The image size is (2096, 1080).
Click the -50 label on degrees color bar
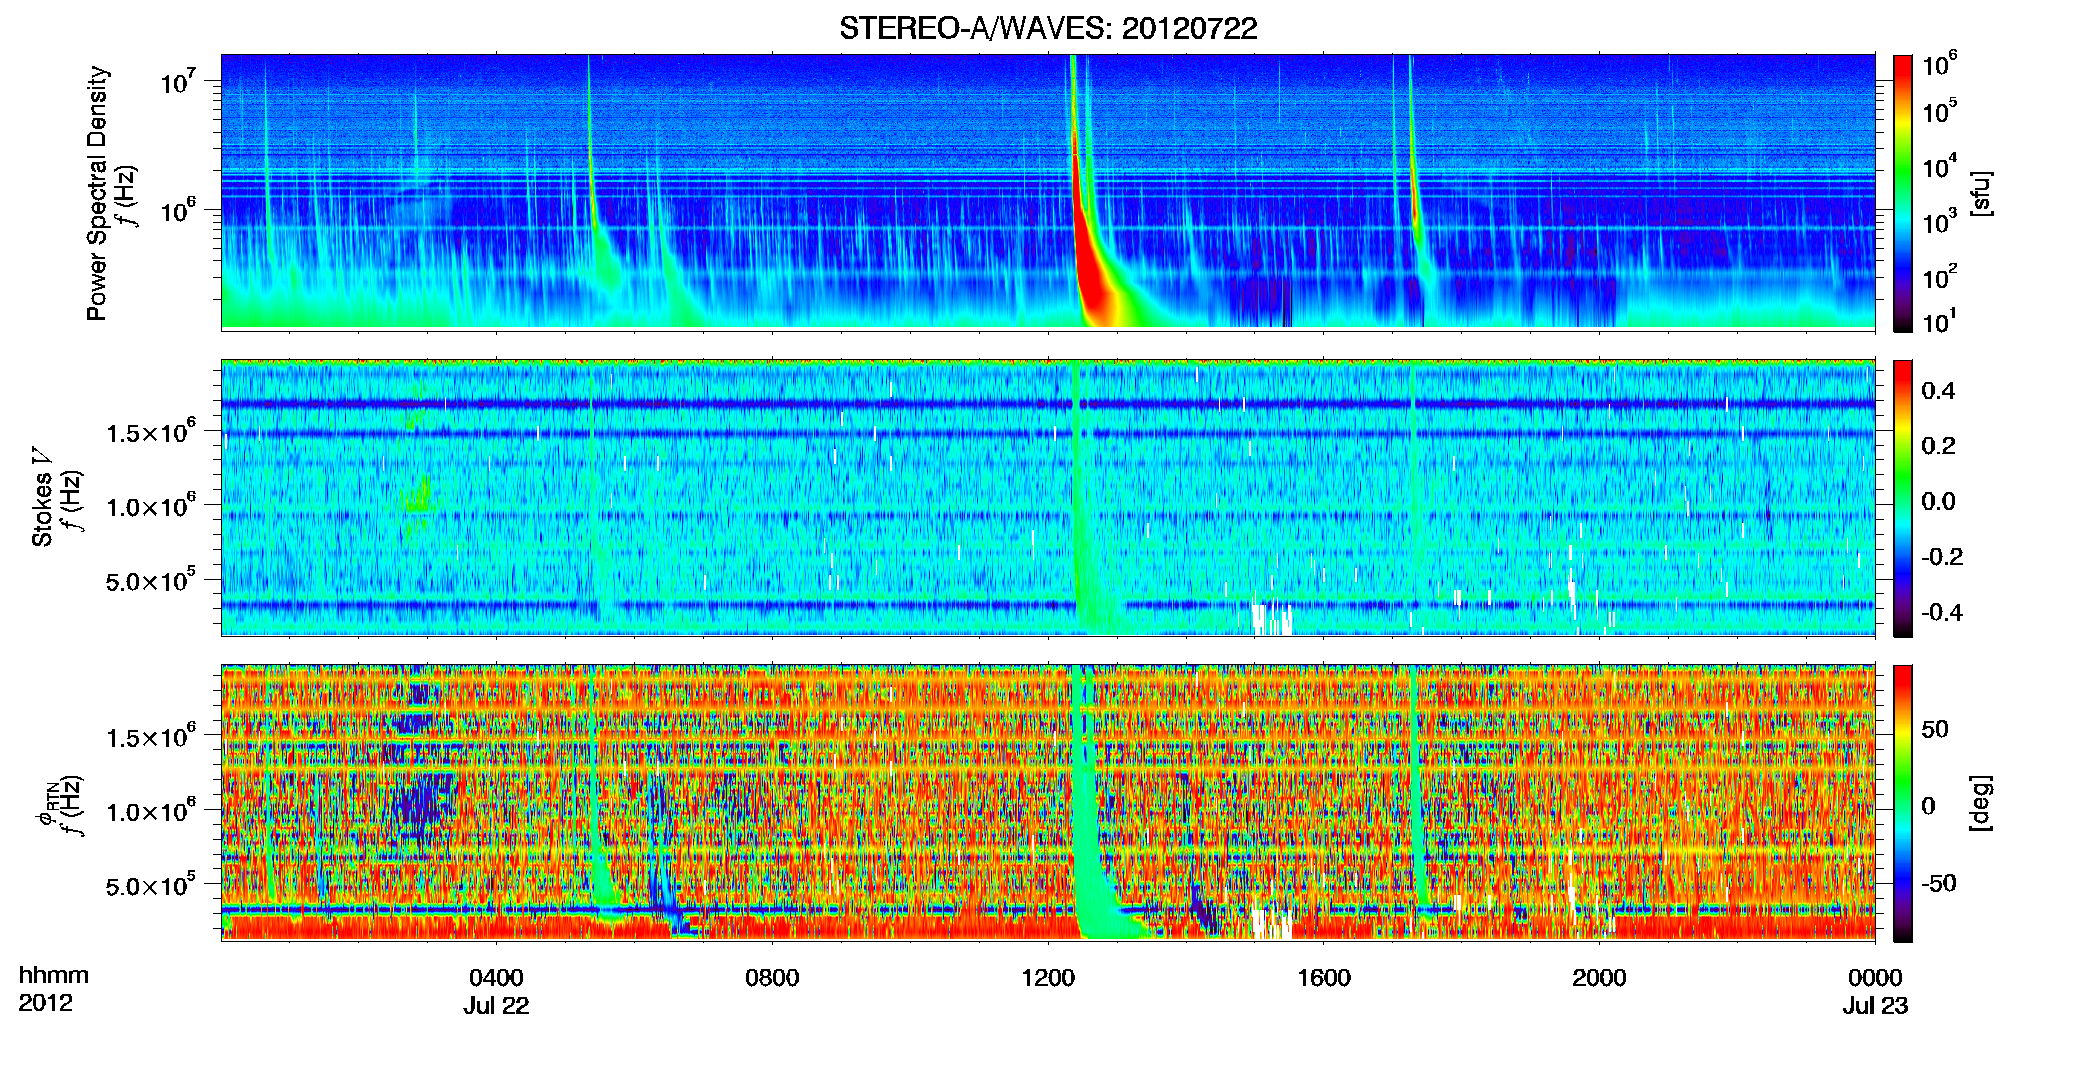[x=1940, y=883]
